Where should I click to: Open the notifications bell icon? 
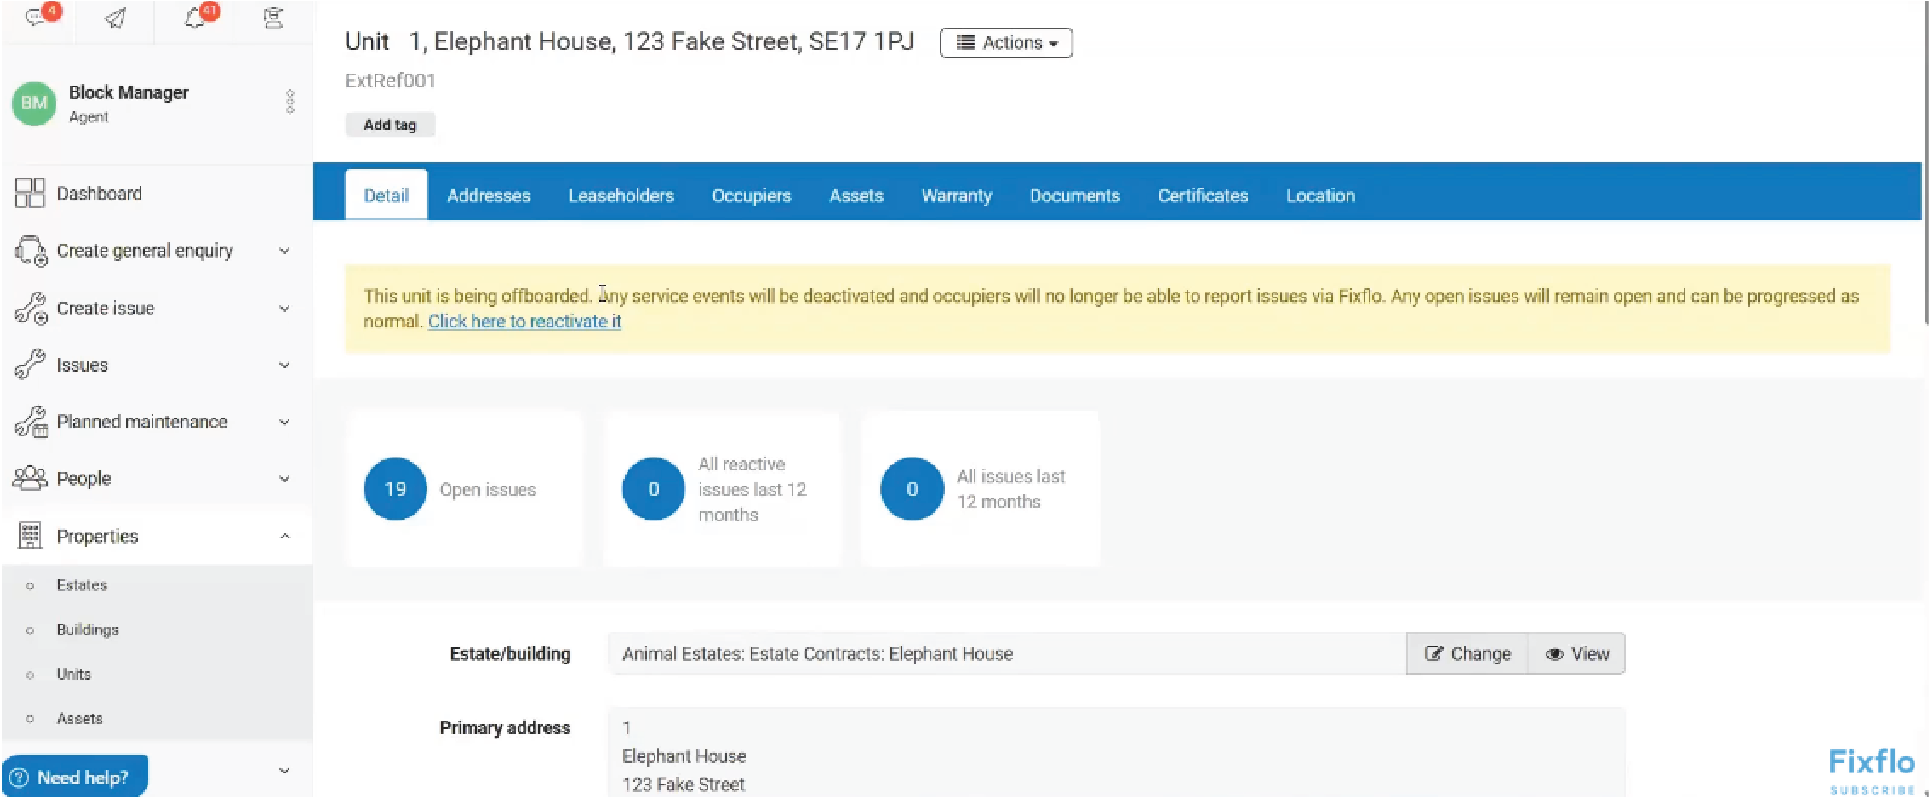pyautogui.click(x=196, y=18)
